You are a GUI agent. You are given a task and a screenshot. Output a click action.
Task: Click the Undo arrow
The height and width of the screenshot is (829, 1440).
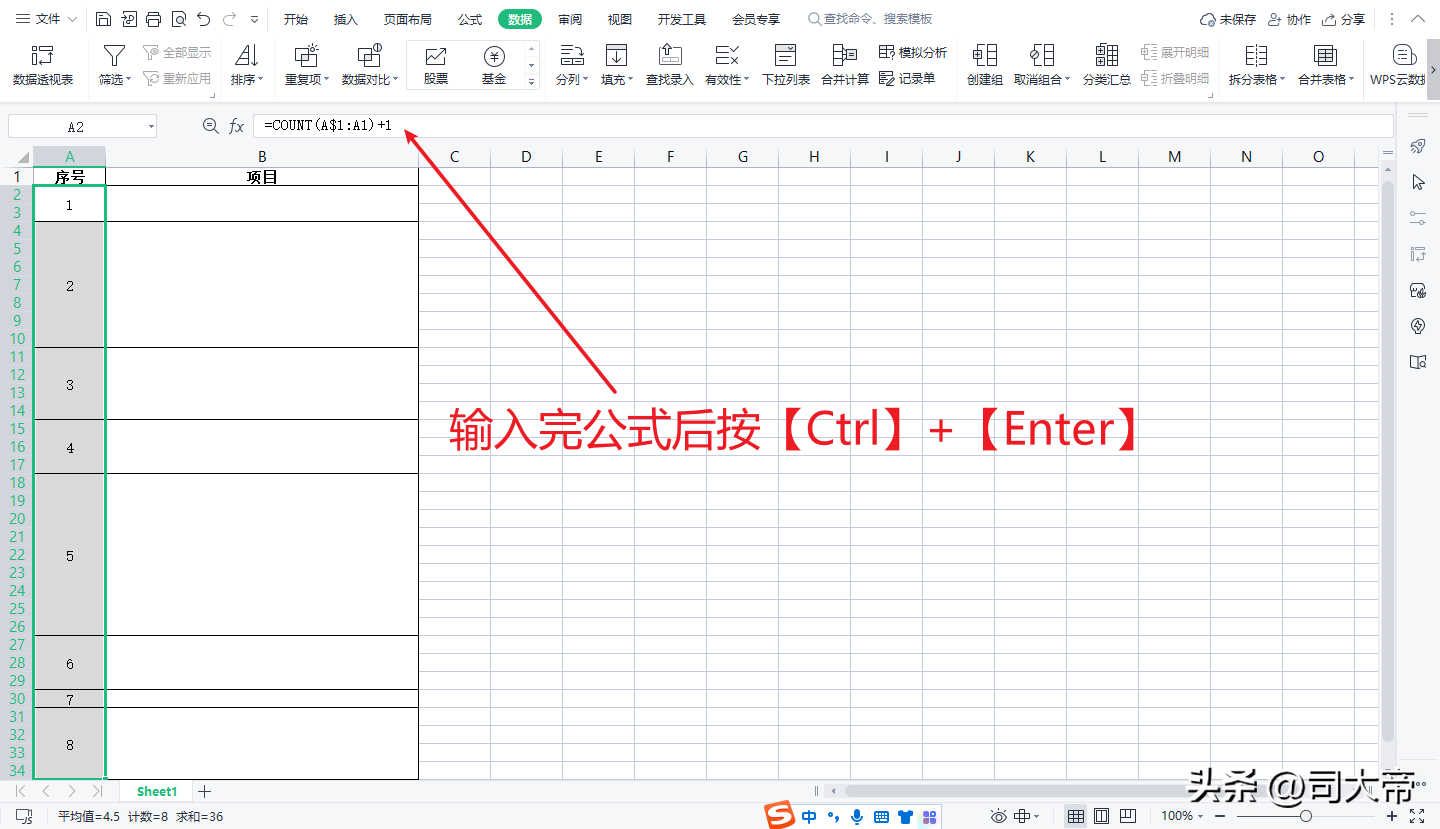coord(204,19)
